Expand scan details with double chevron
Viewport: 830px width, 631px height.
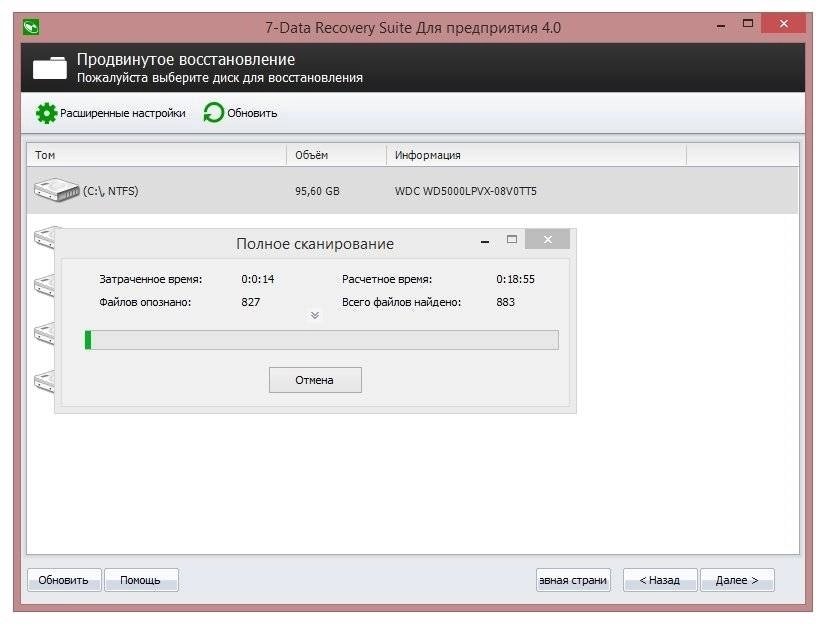click(315, 316)
